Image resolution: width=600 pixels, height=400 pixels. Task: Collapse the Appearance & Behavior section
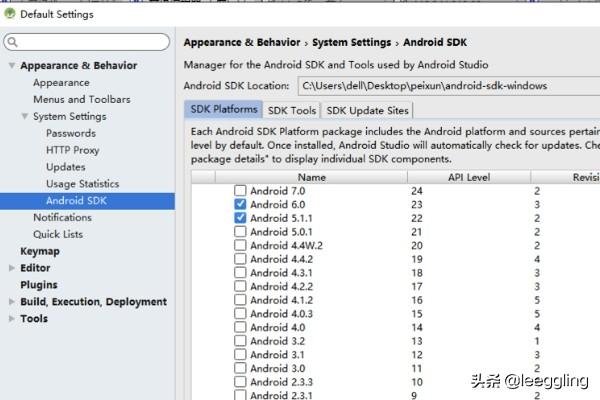click(x=12, y=65)
